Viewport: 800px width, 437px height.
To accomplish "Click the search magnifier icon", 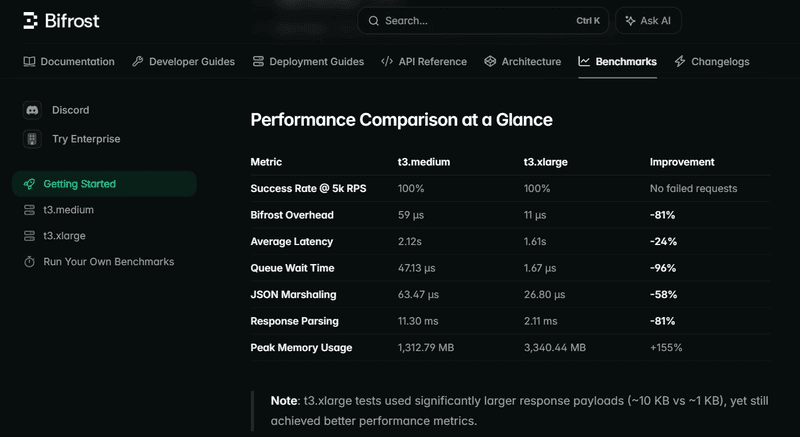I will [x=373, y=21].
